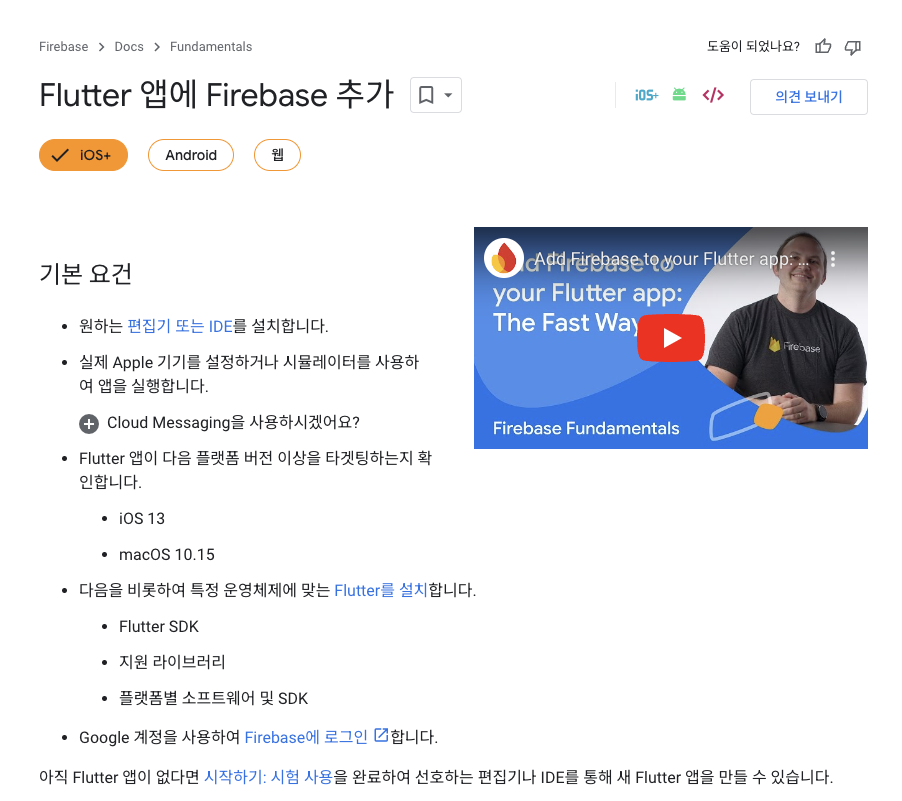This screenshot has width=902, height=801.
Task: Click the green Android robot icon
Action: (x=679, y=94)
